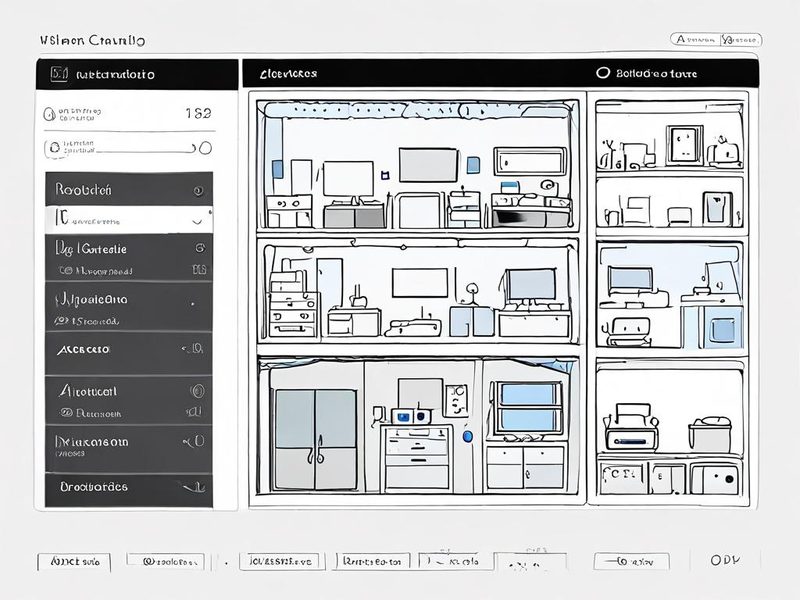
Task: Click the main panel header title on the left
Action: click(288, 73)
